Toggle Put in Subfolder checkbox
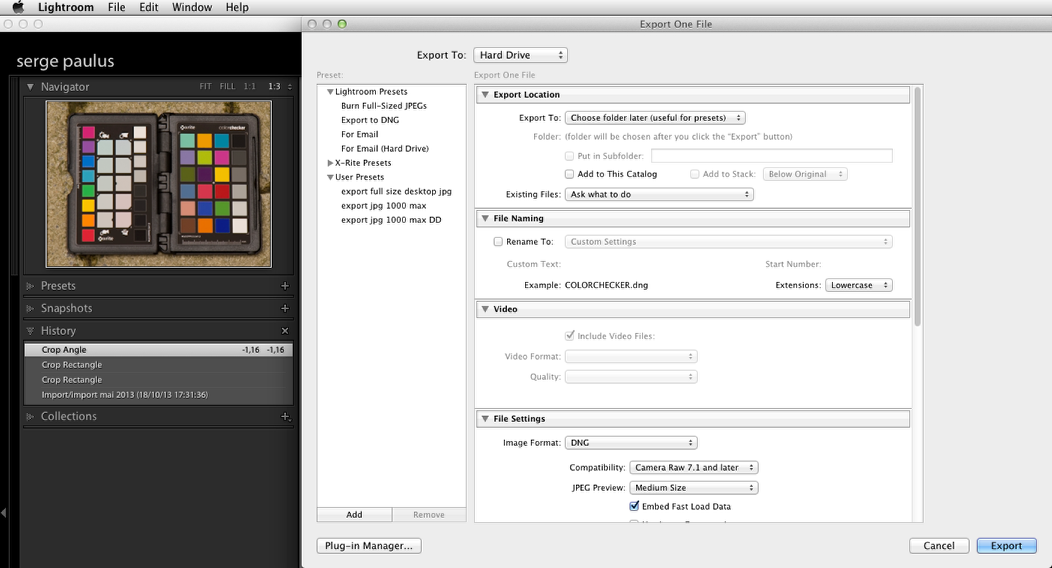 569,156
